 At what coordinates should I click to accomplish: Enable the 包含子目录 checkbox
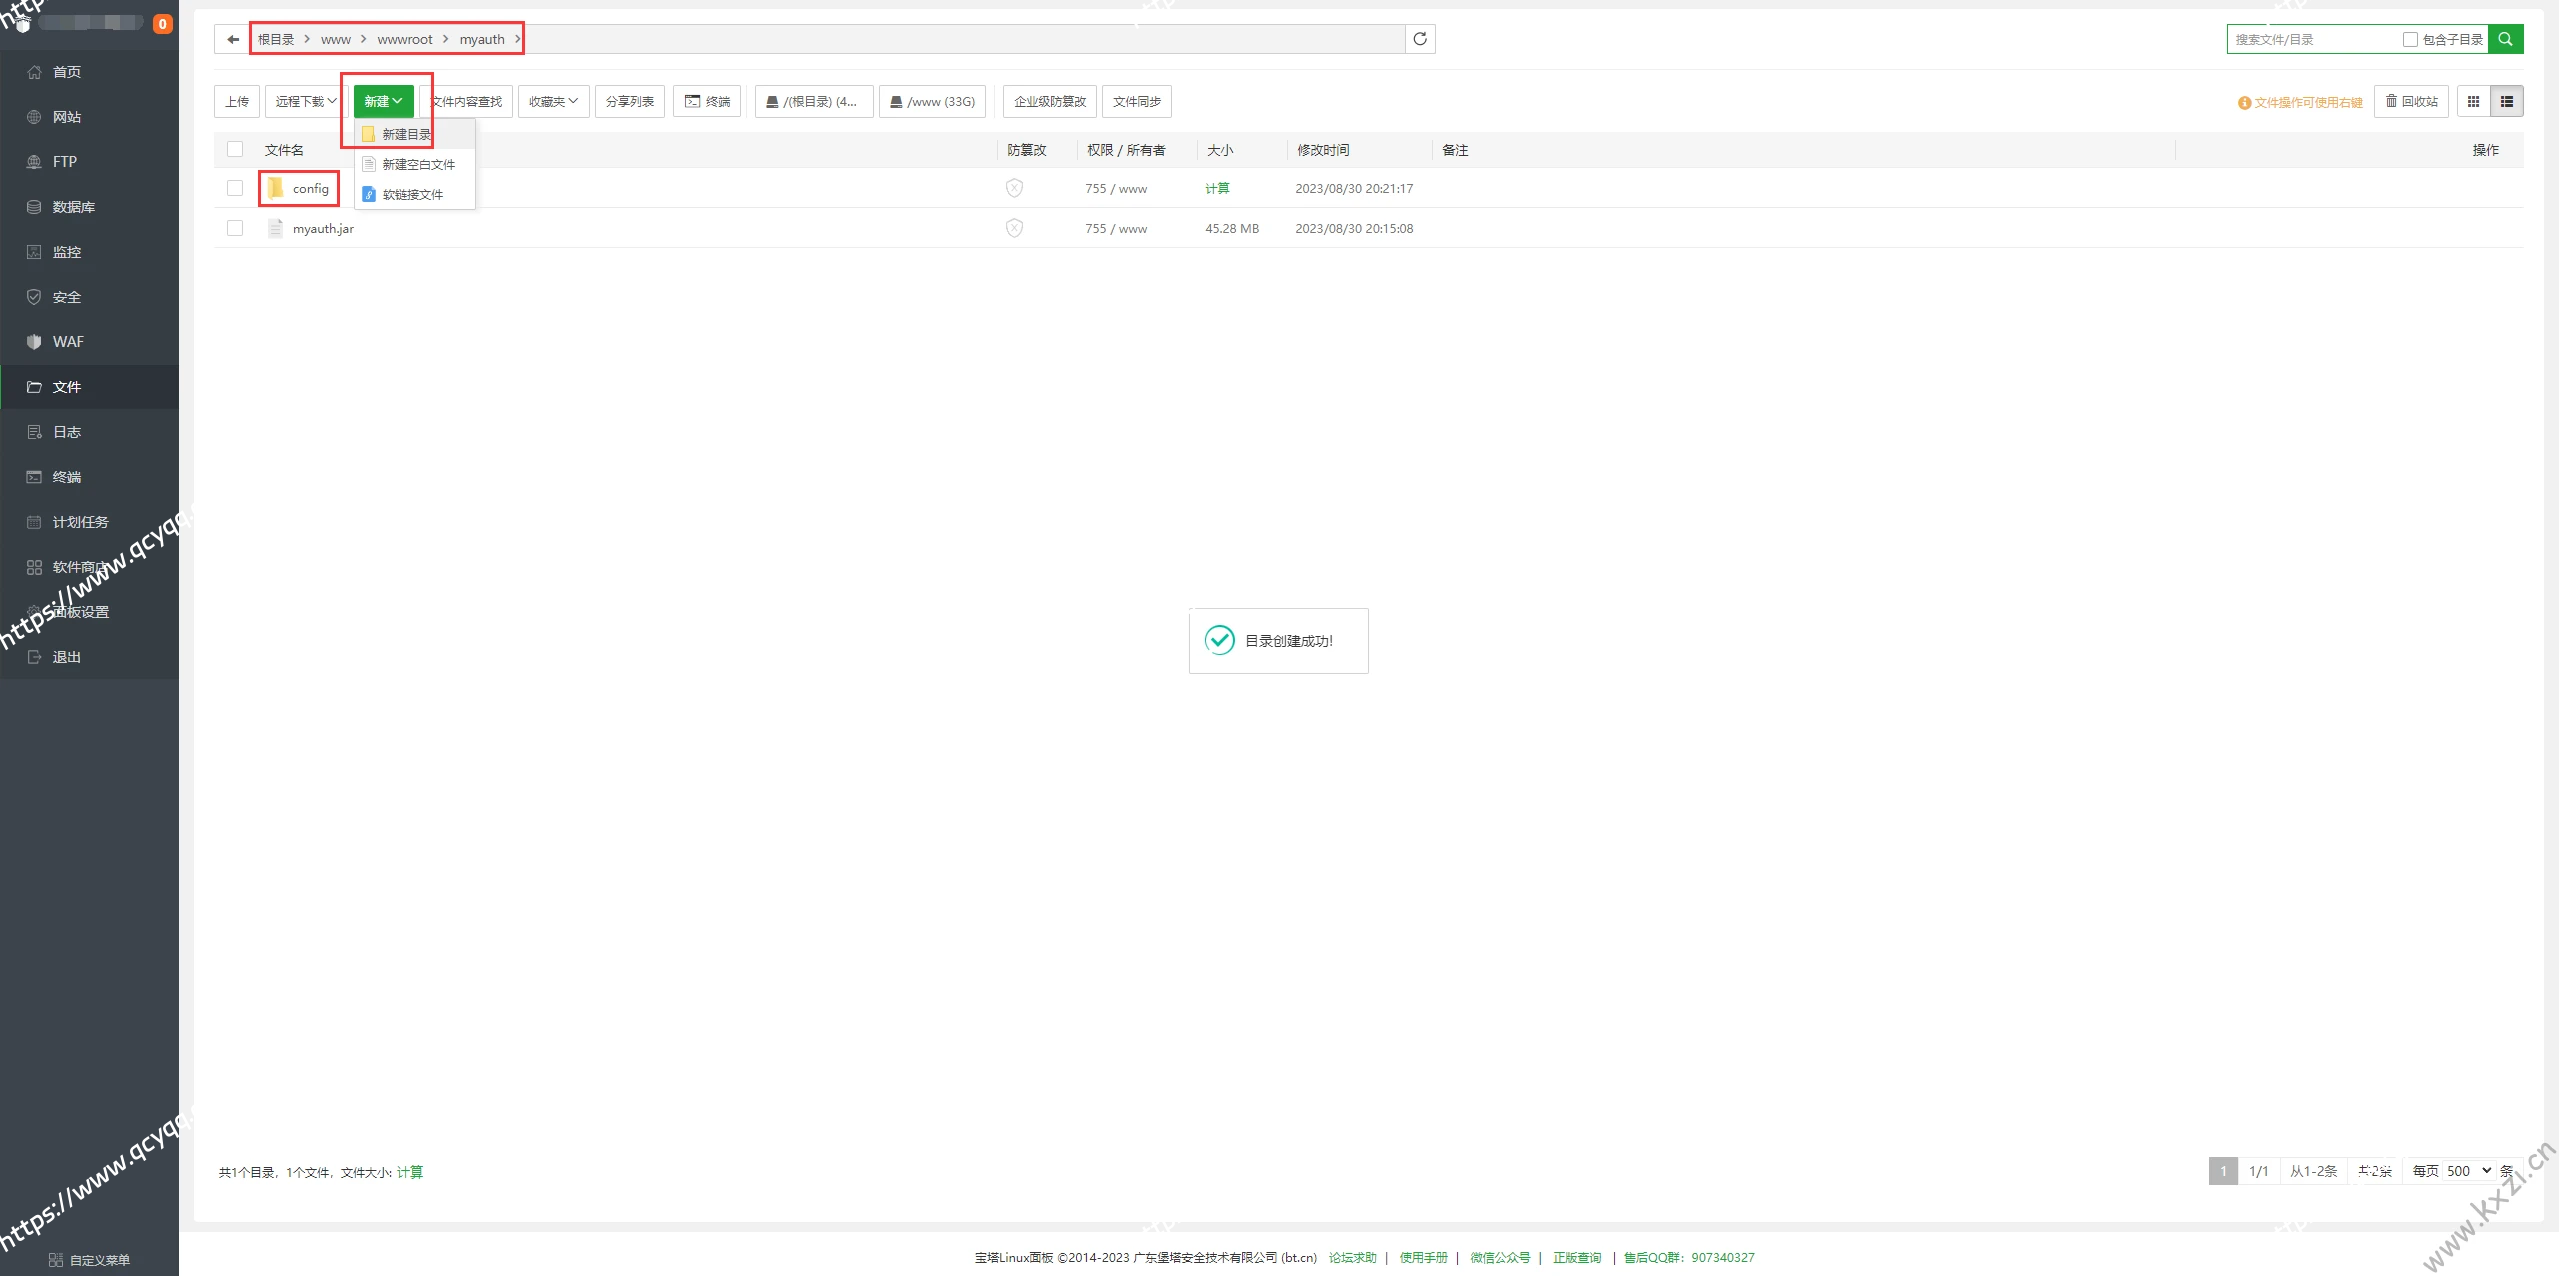pyautogui.click(x=2410, y=39)
